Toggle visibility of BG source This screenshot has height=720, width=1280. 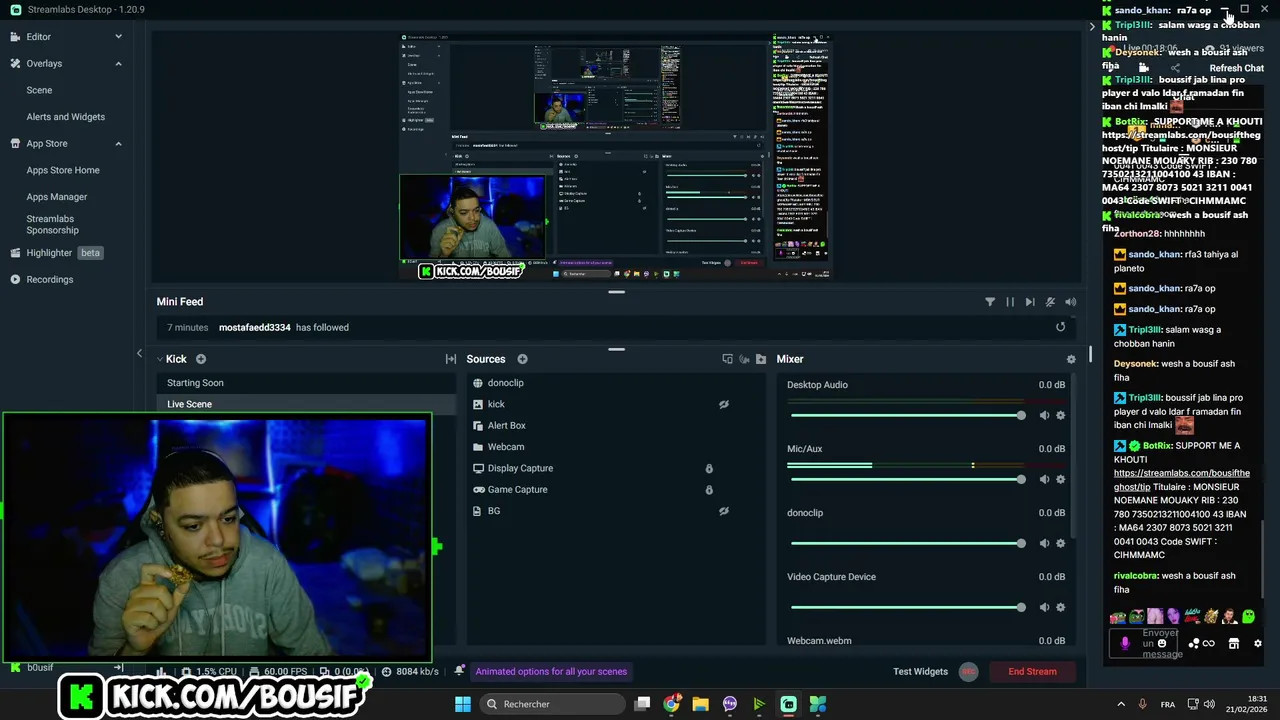tap(724, 511)
